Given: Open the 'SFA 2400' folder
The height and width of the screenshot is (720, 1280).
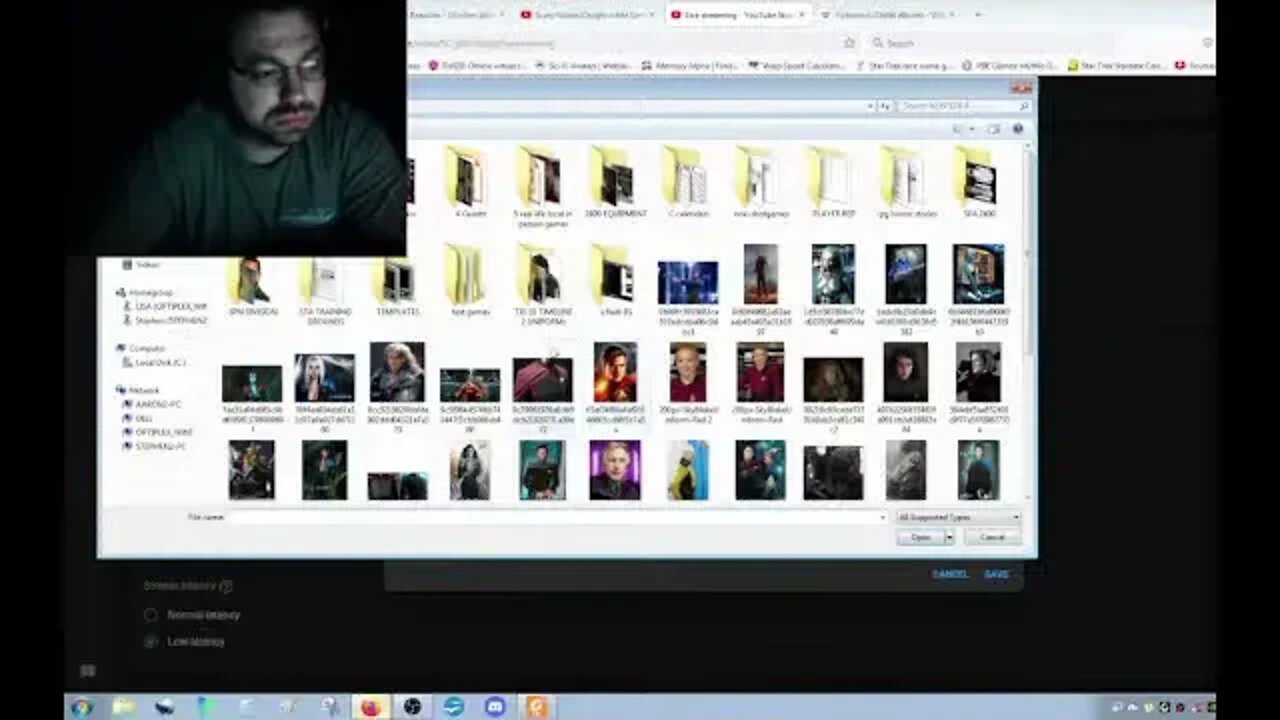Looking at the screenshot, I should point(978,183).
